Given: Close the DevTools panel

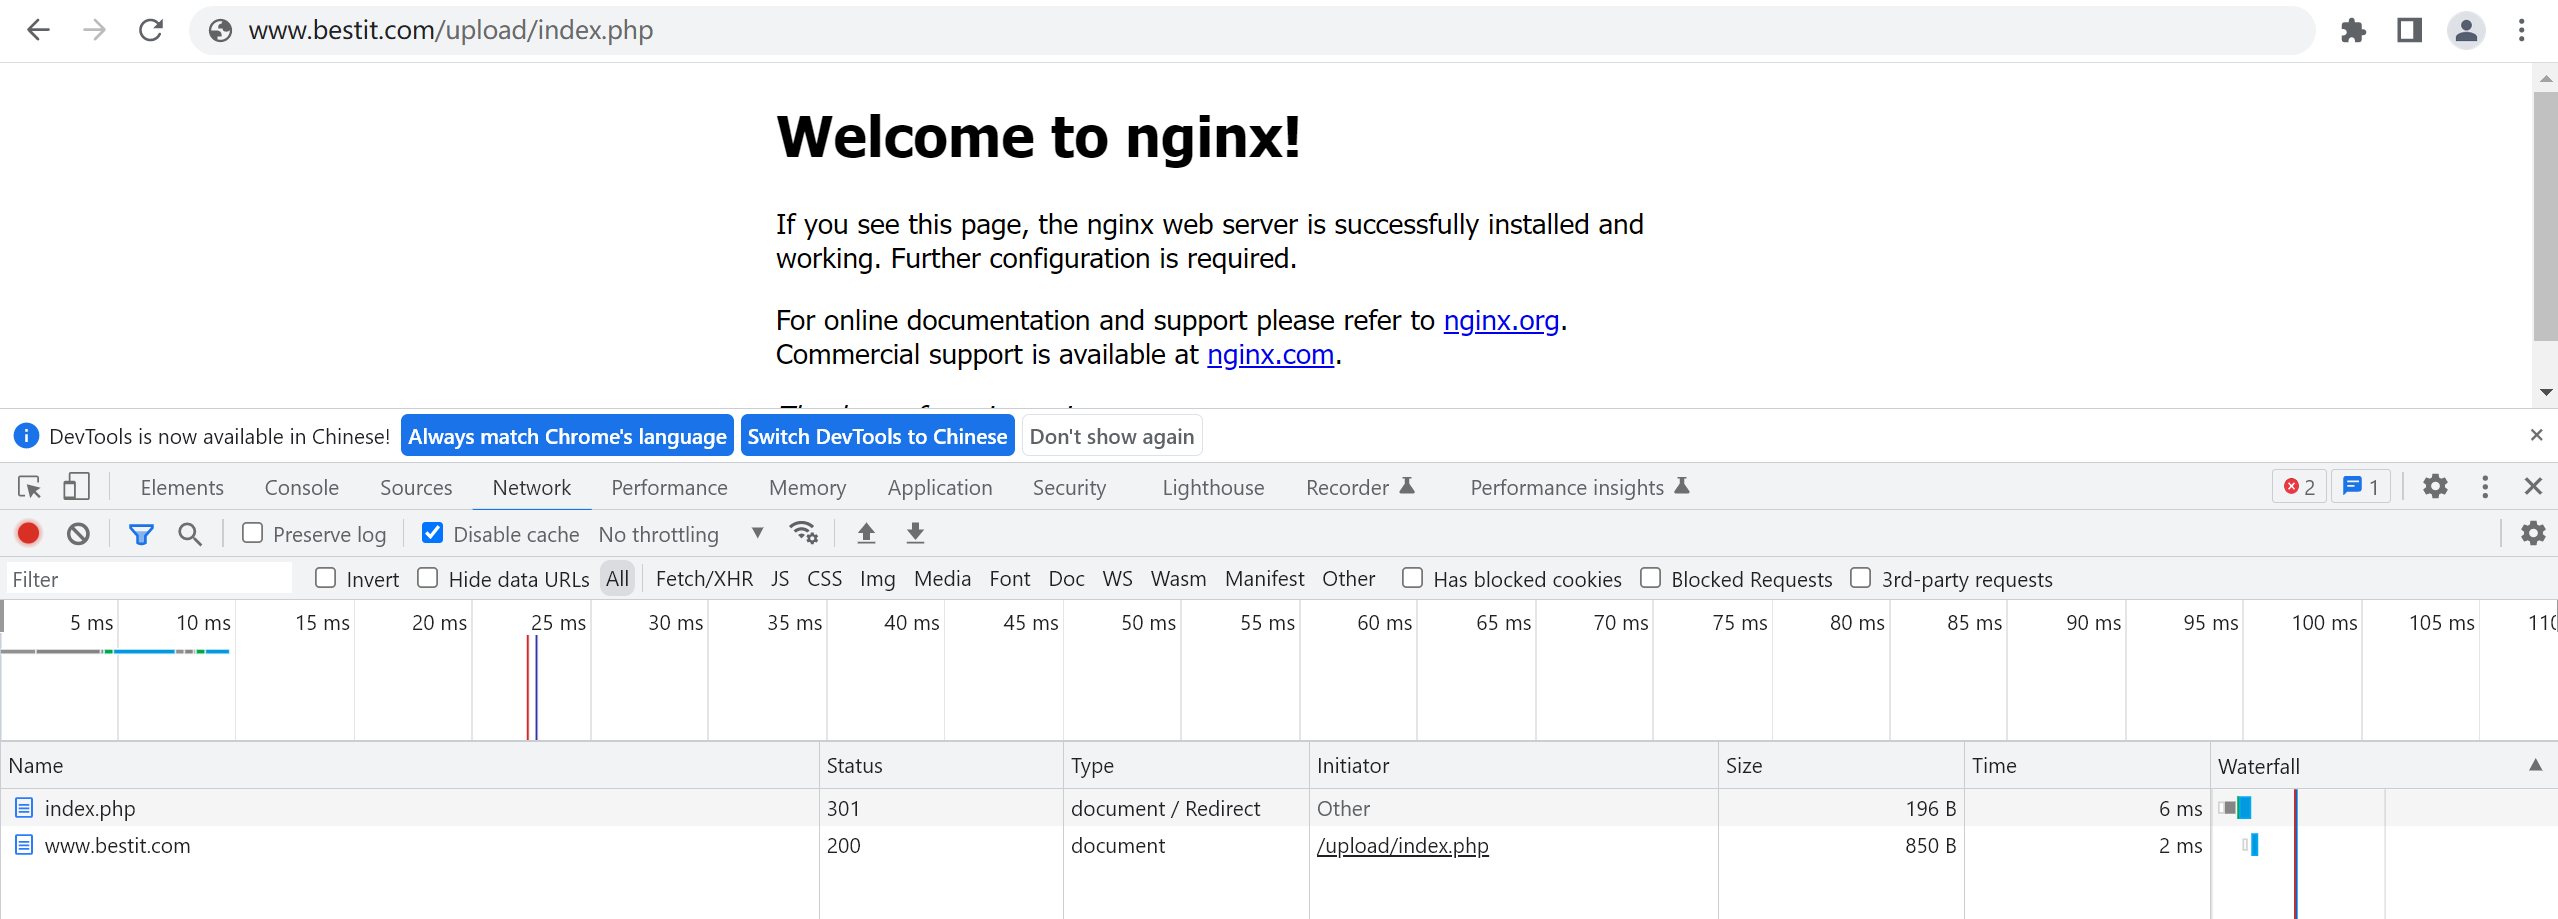Looking at the screenshot, I should coord(2533,486).
